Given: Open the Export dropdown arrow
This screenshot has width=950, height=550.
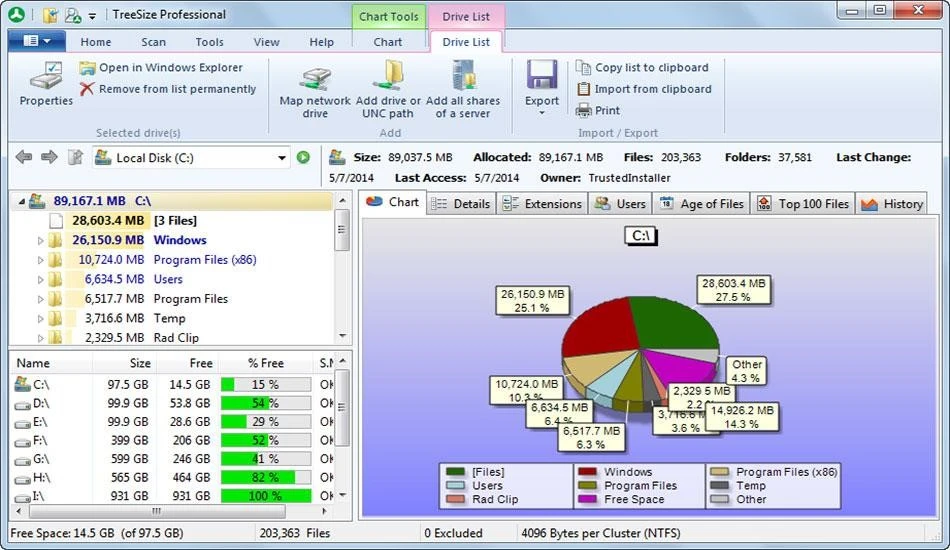Looking at the screenshot, I should click(x=542, y=113).
